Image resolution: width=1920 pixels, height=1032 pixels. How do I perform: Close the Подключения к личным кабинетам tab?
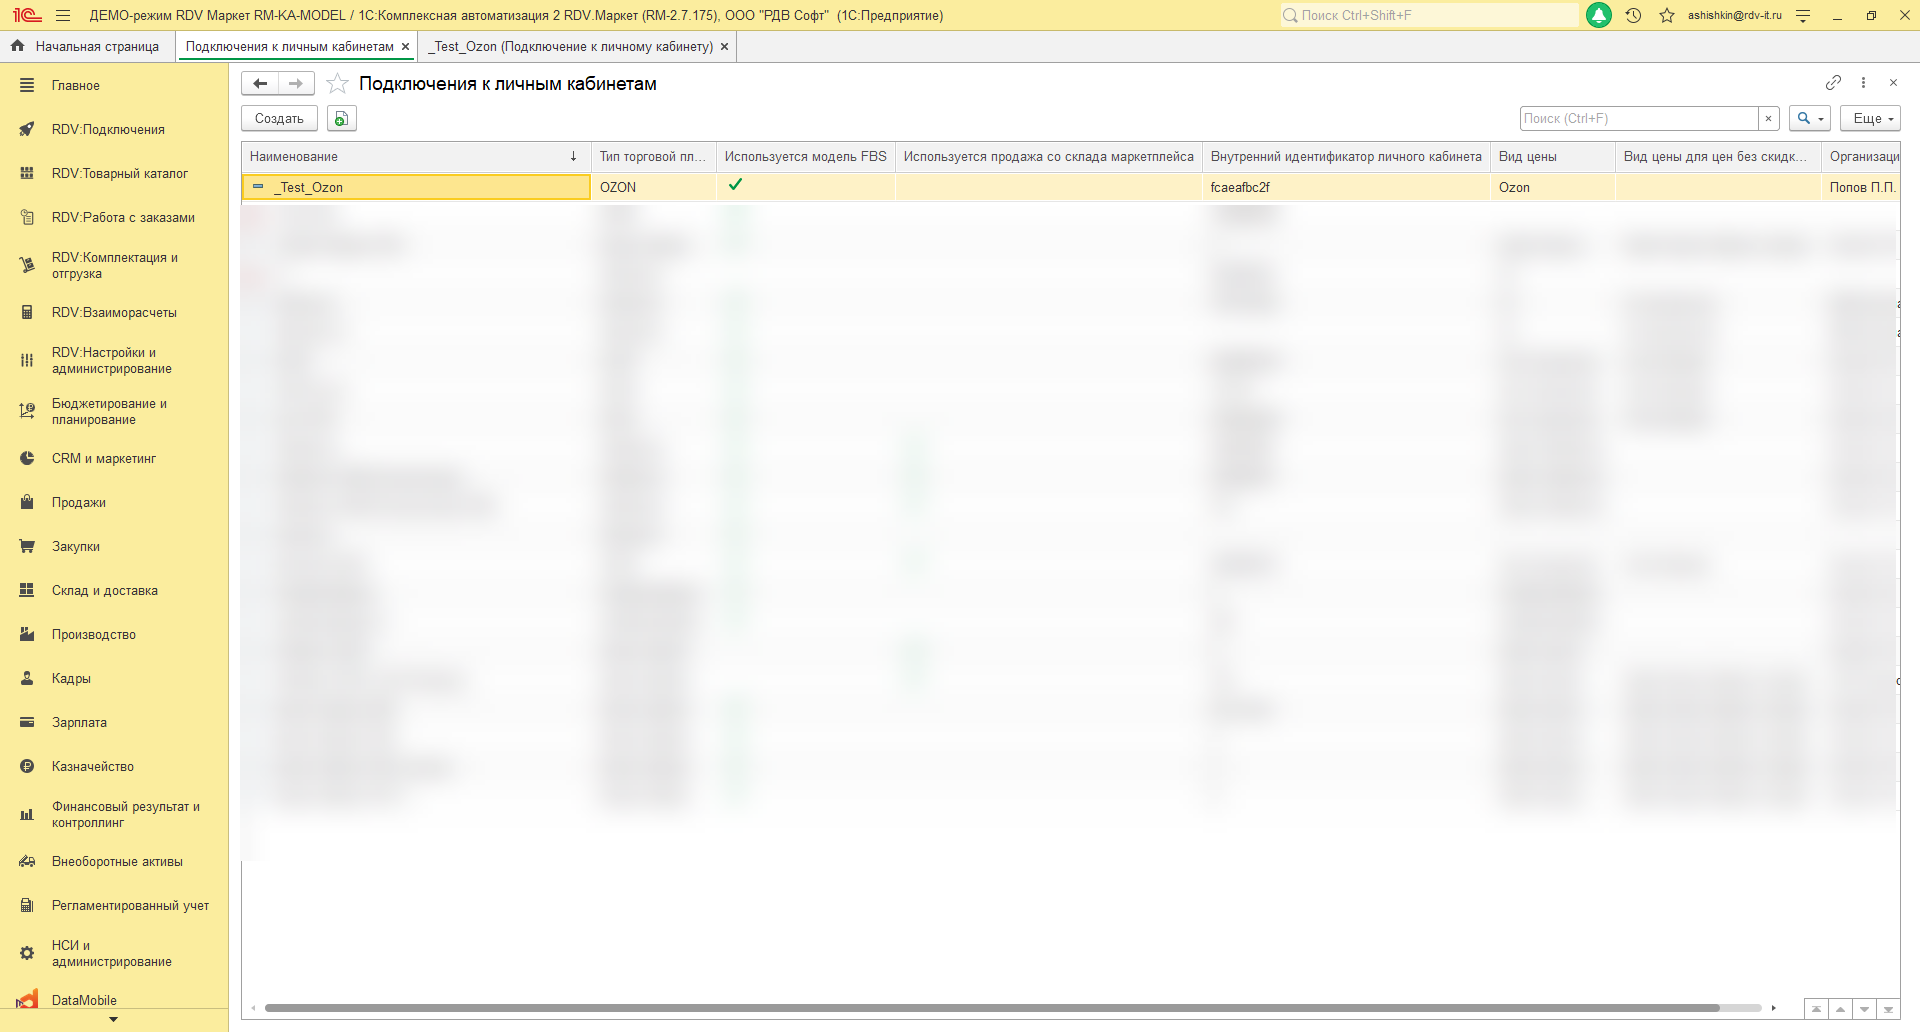[405, 47]
